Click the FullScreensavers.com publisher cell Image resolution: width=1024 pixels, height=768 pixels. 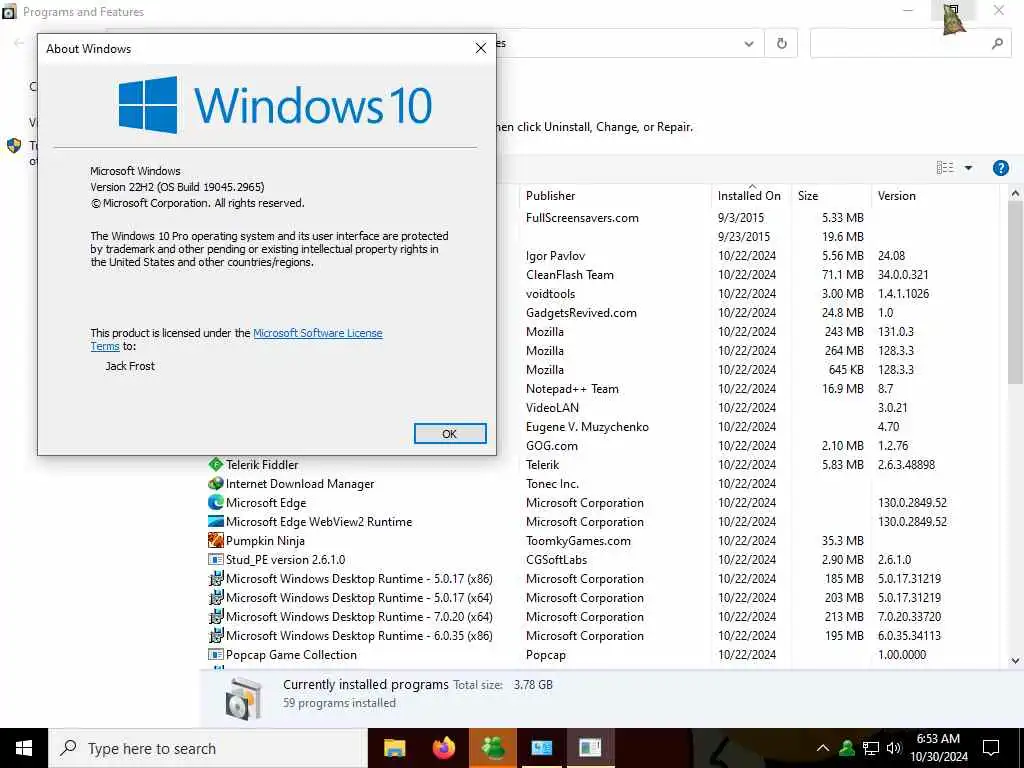coord(582,217)
